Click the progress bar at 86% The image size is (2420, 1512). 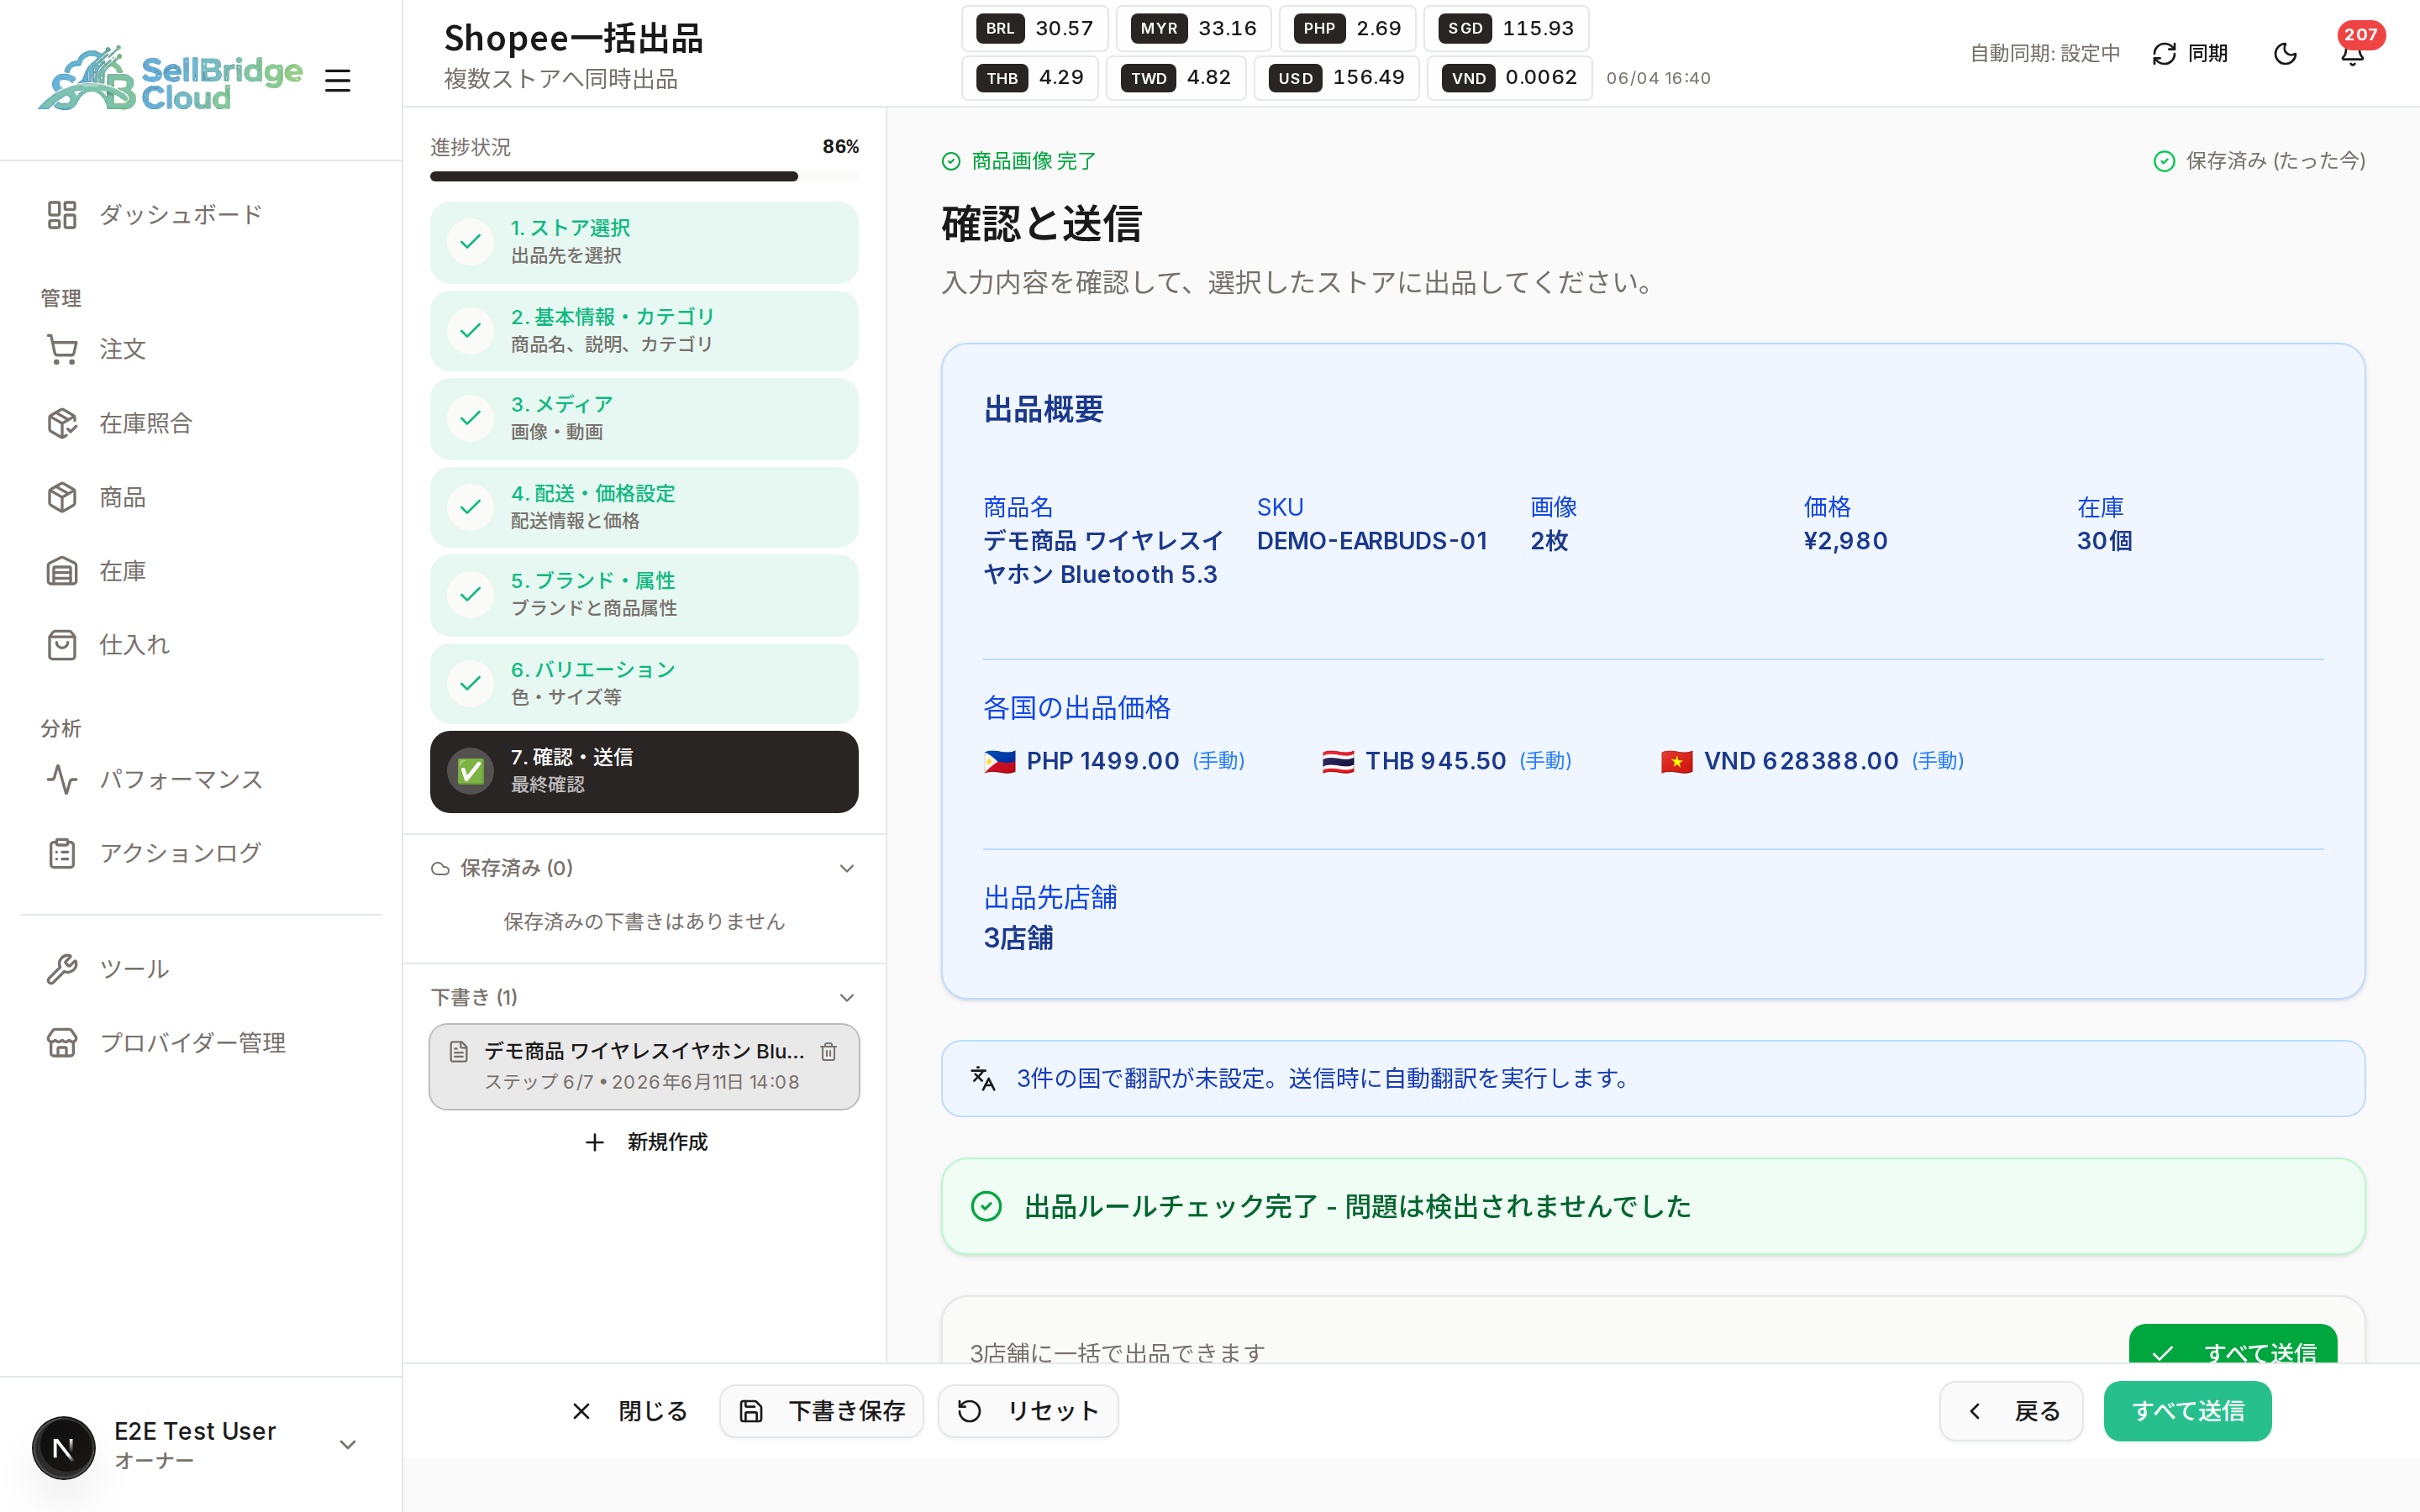tap(644, 176)
